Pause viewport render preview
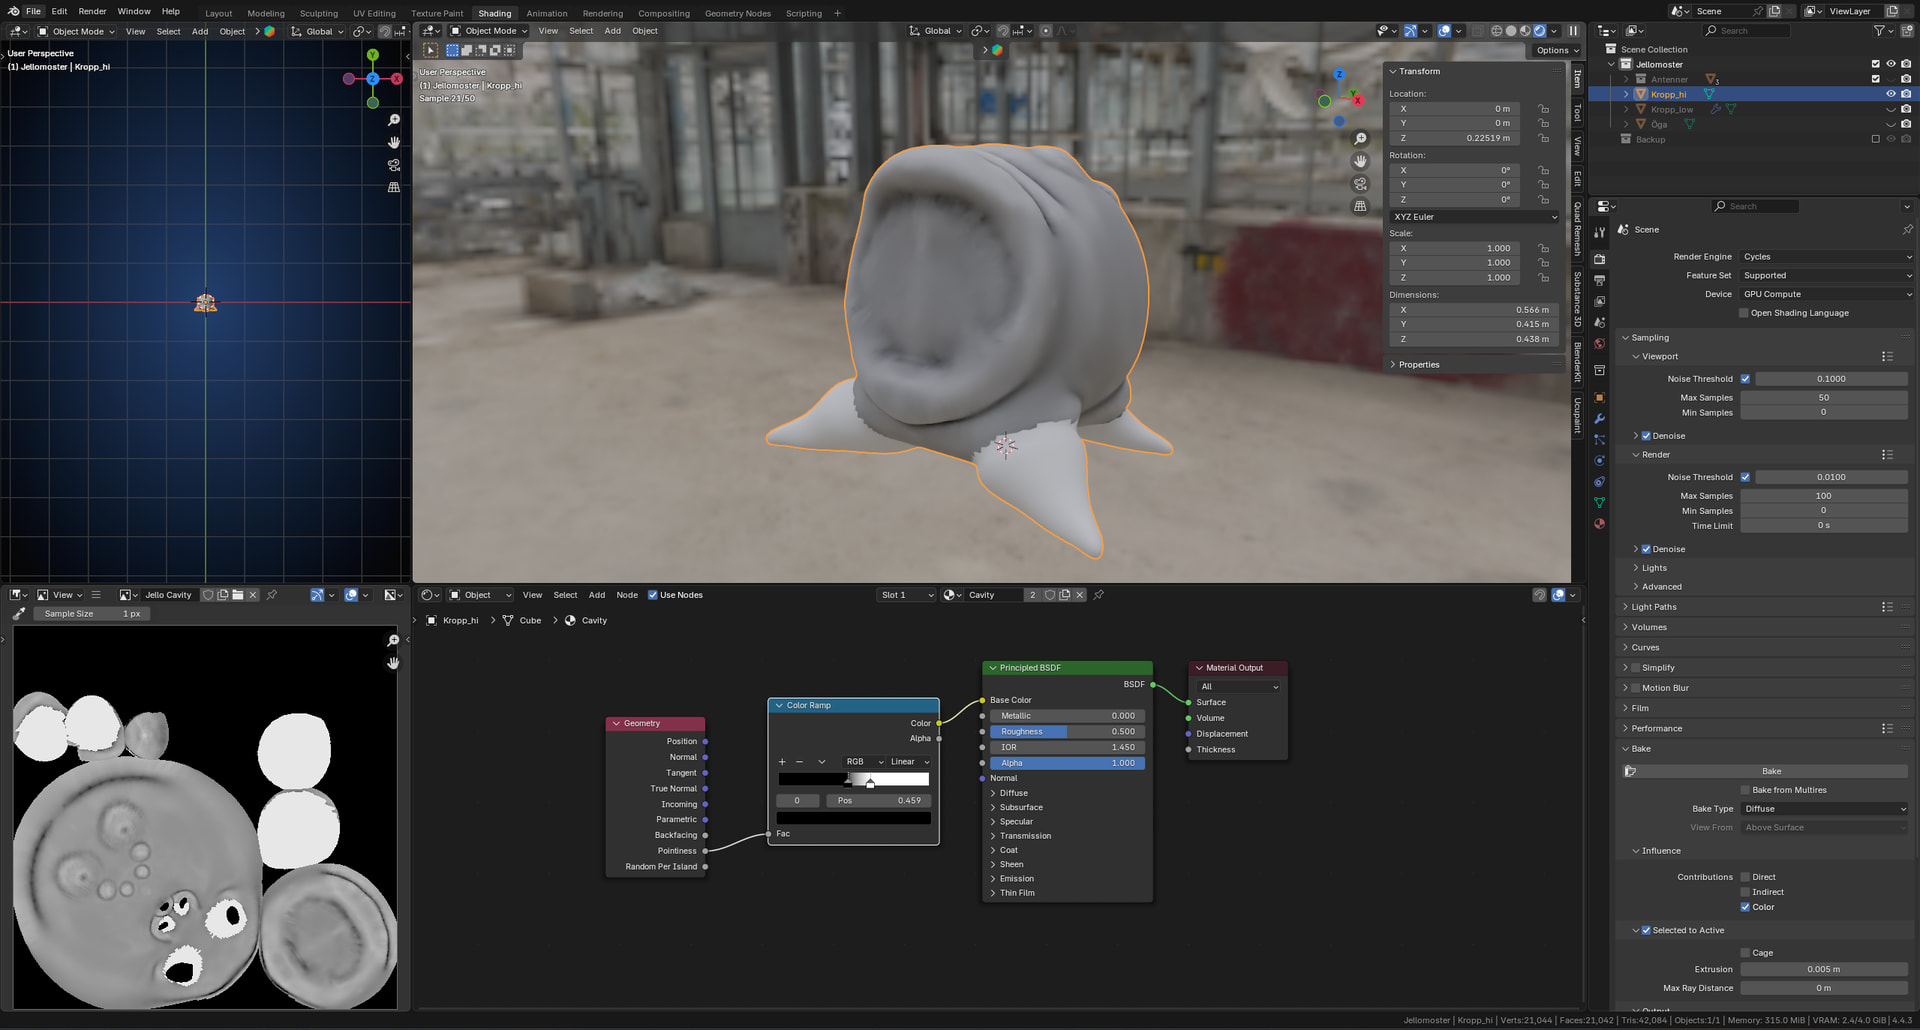 point(1573,31)
